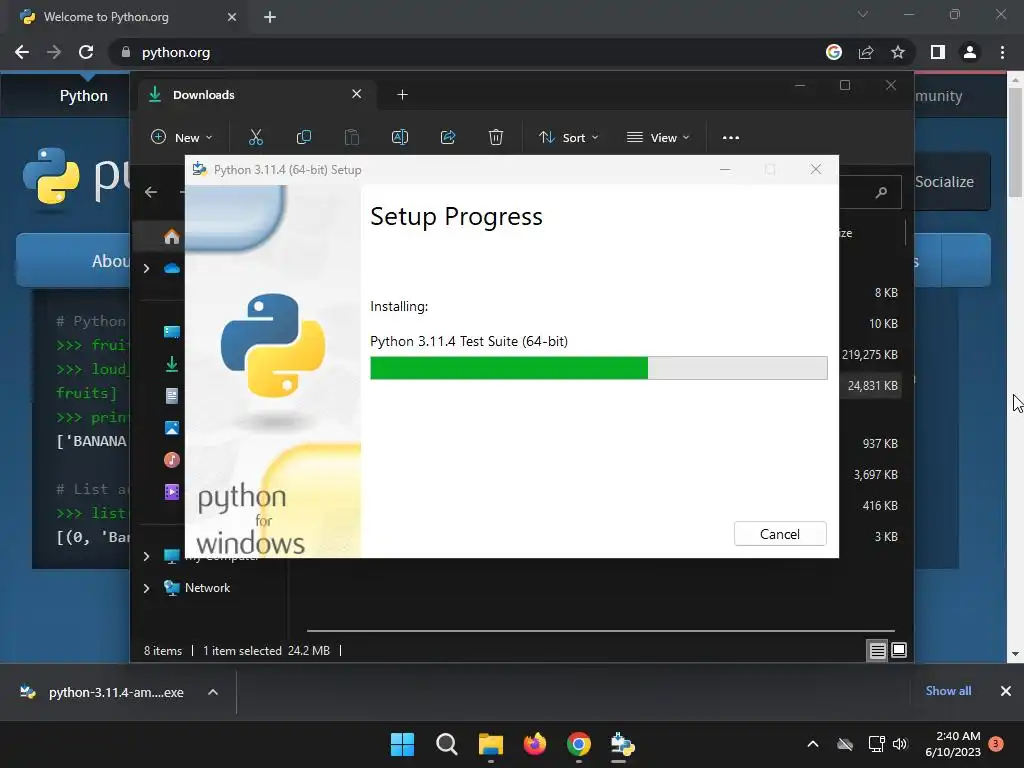Open clock and notification center

click(x=963, y=744)
